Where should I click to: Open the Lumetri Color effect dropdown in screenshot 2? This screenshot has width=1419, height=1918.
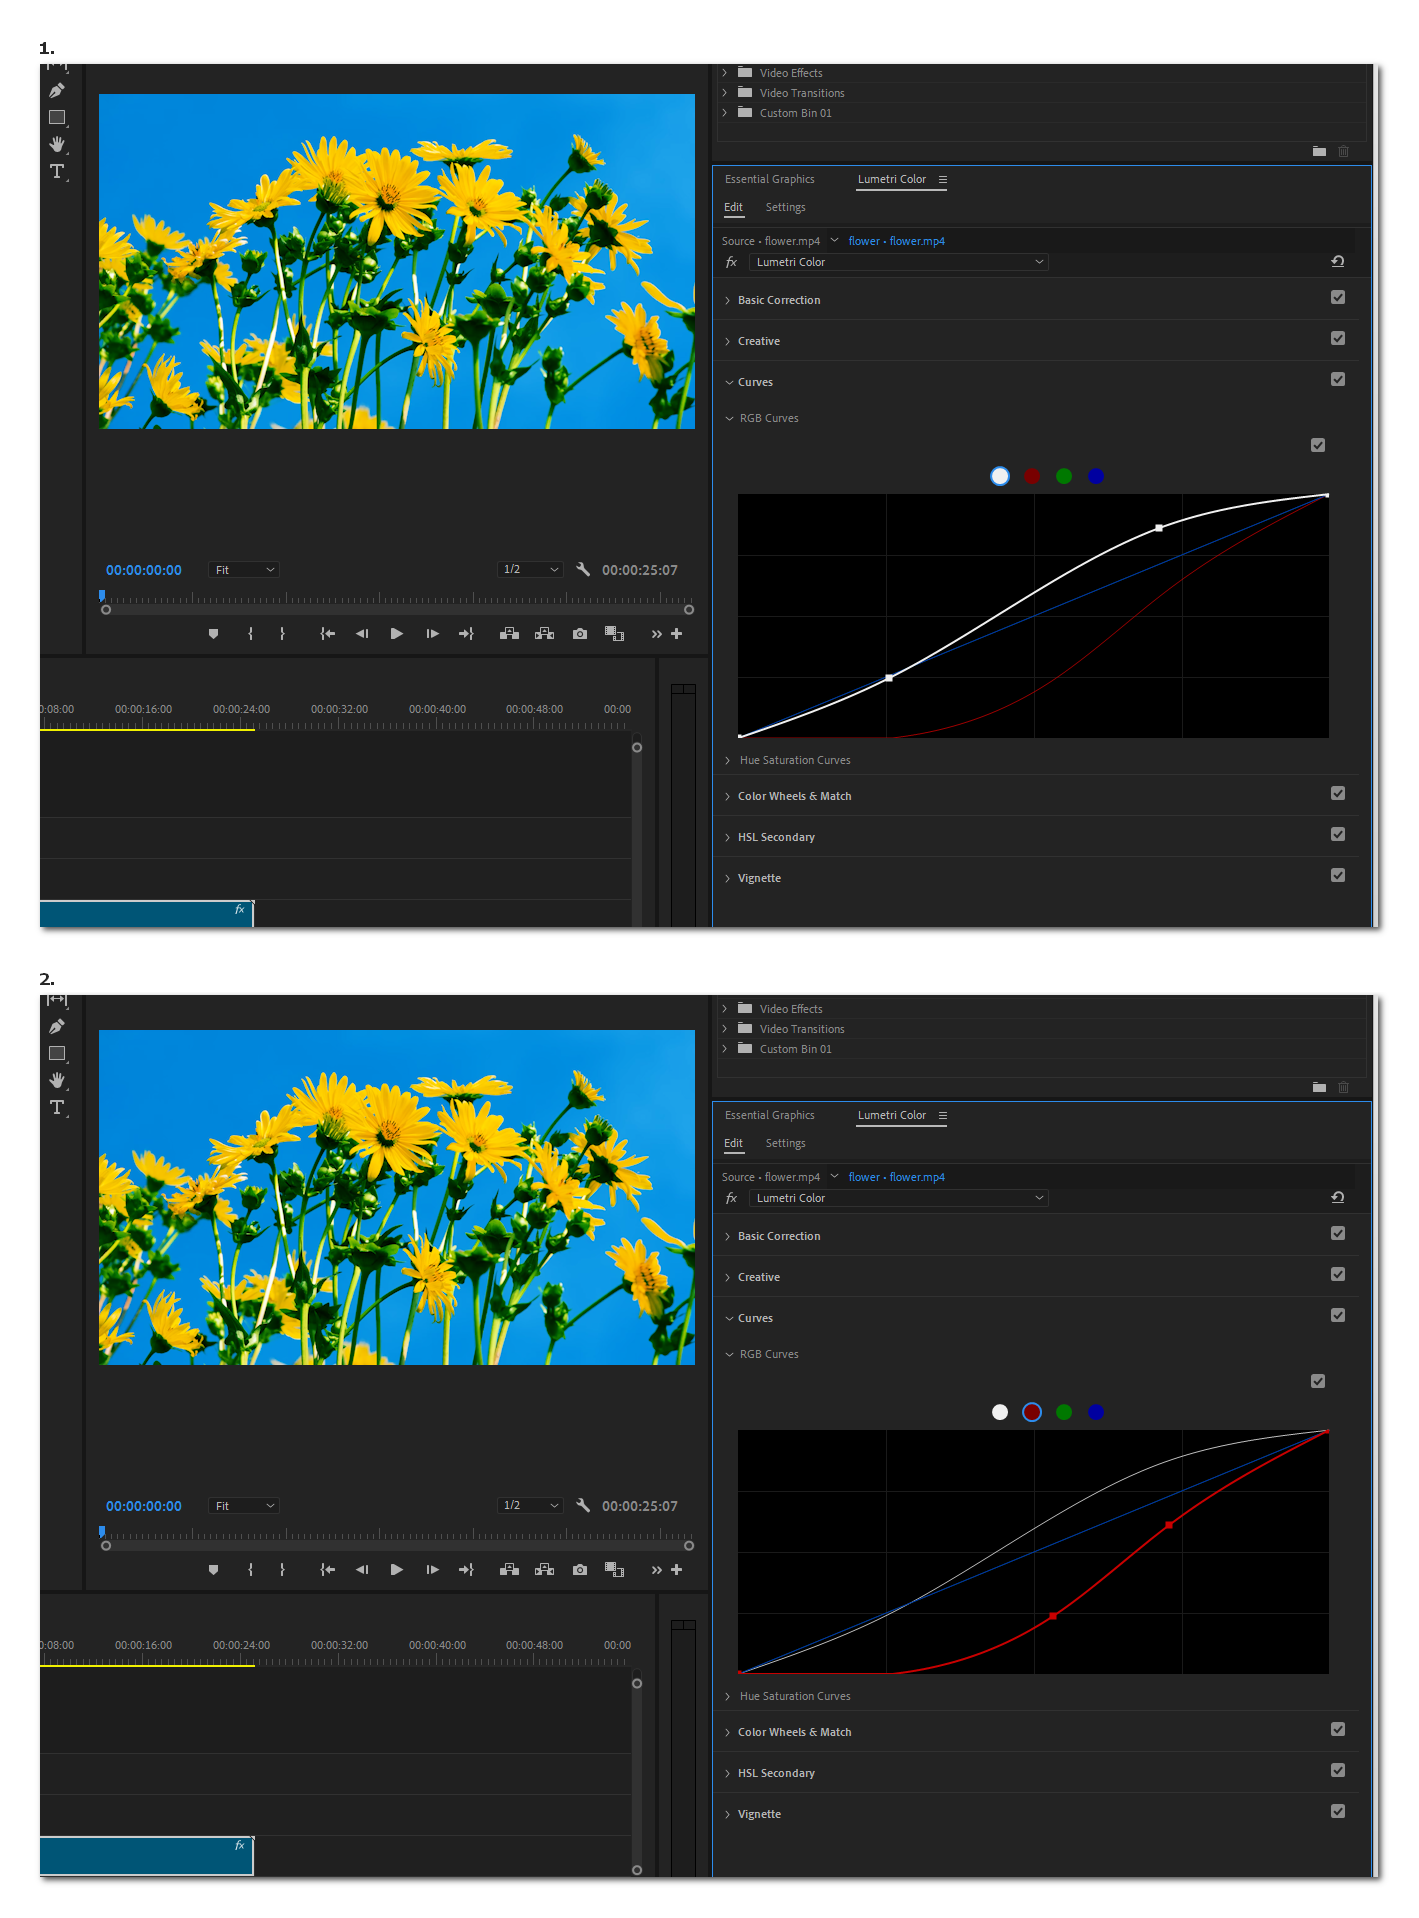tap(897, 1198)
